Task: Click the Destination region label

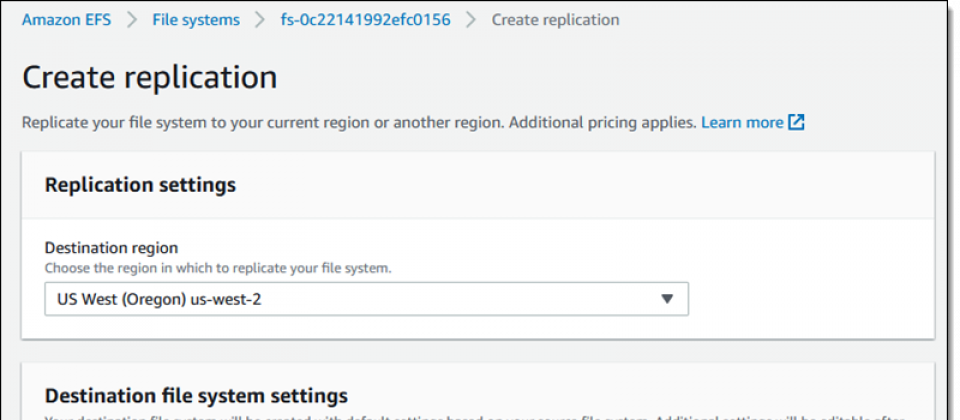Action: pyautogui.click(x=111, y=248)
